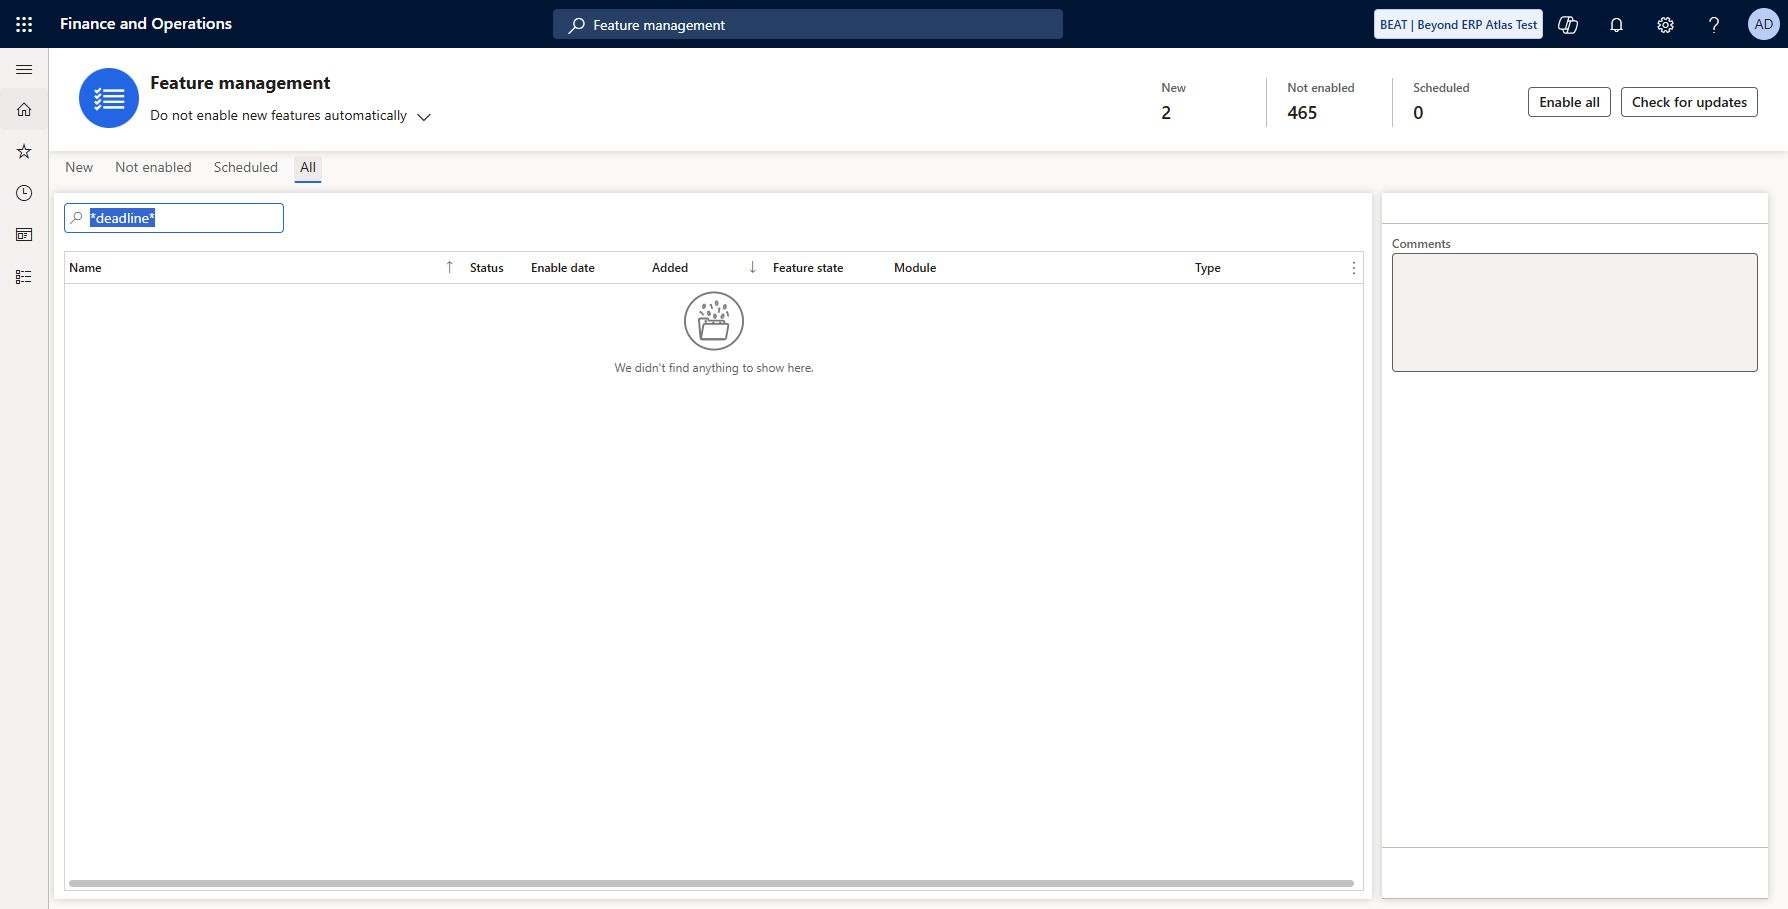Click the Added column header
Screen dimensions: 1788x909
pyautogui.click(x=670, y=268)
